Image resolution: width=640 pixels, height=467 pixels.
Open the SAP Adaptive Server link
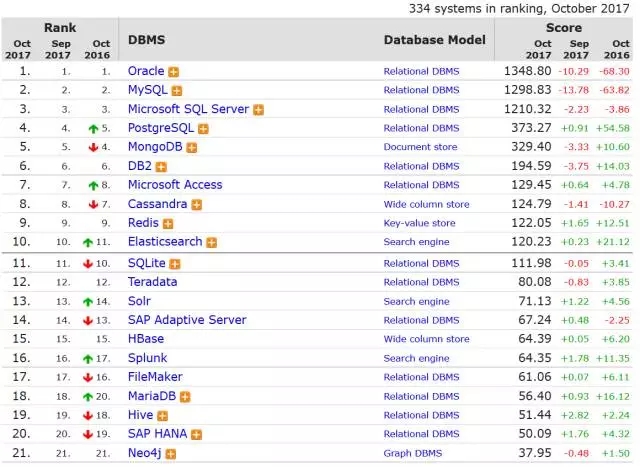(x=187, y=320)
